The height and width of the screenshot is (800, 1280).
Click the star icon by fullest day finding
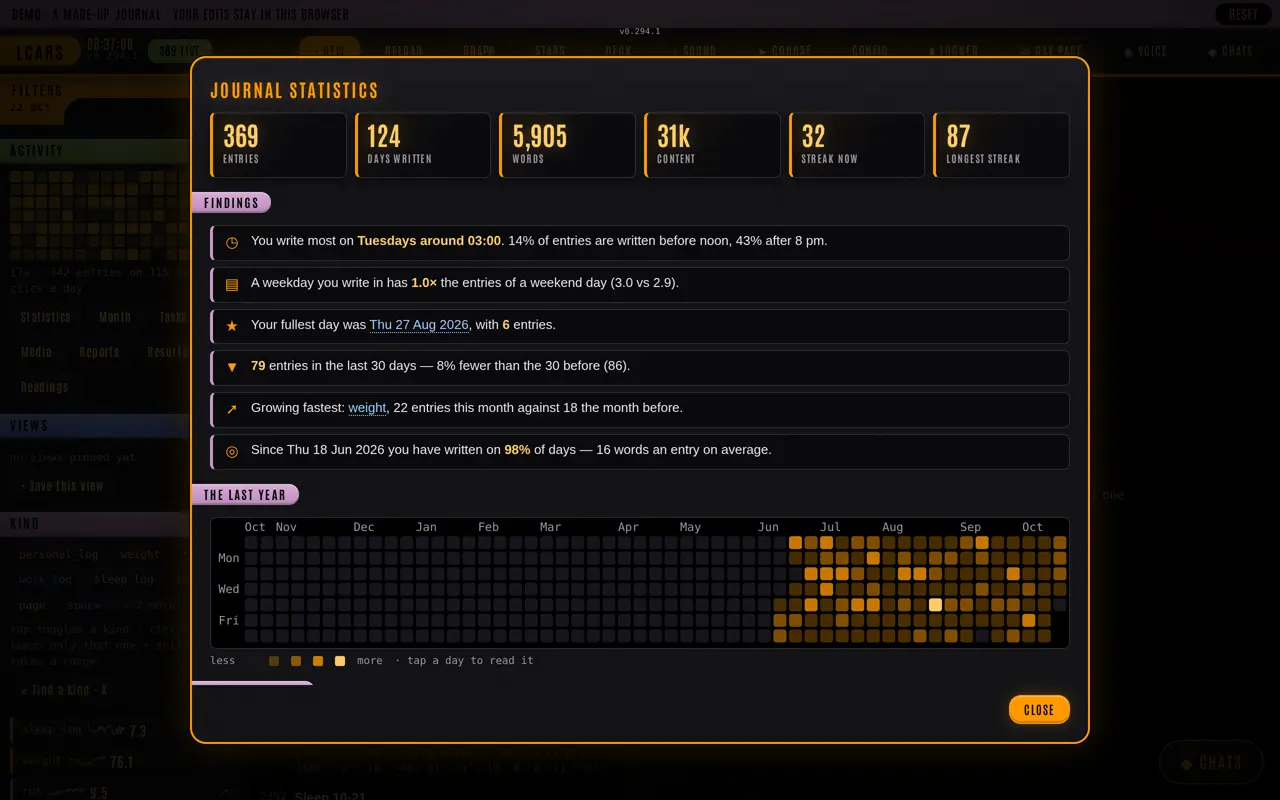pos(232,326)
